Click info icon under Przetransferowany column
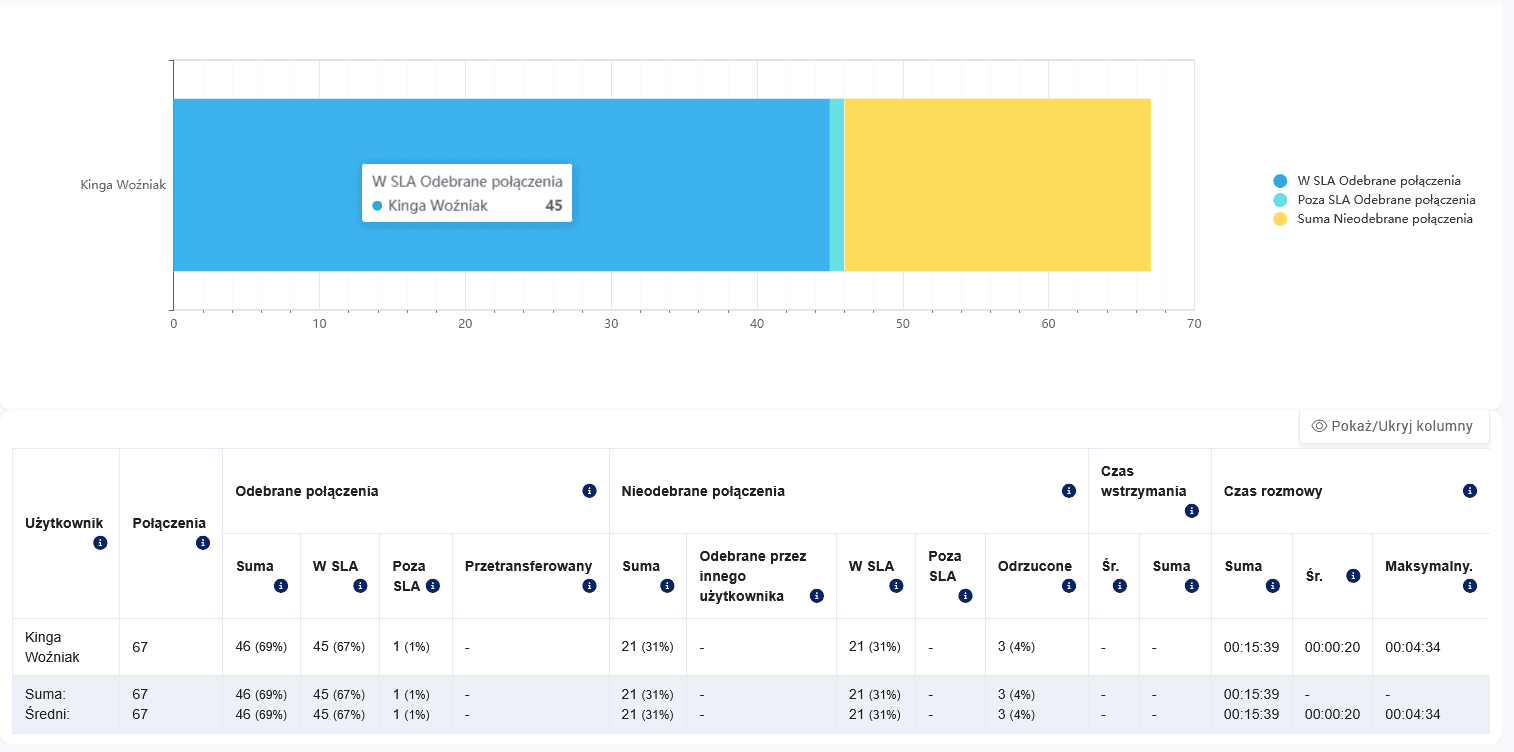This screenshot has height=752, width=1514. tap(589, 586)
